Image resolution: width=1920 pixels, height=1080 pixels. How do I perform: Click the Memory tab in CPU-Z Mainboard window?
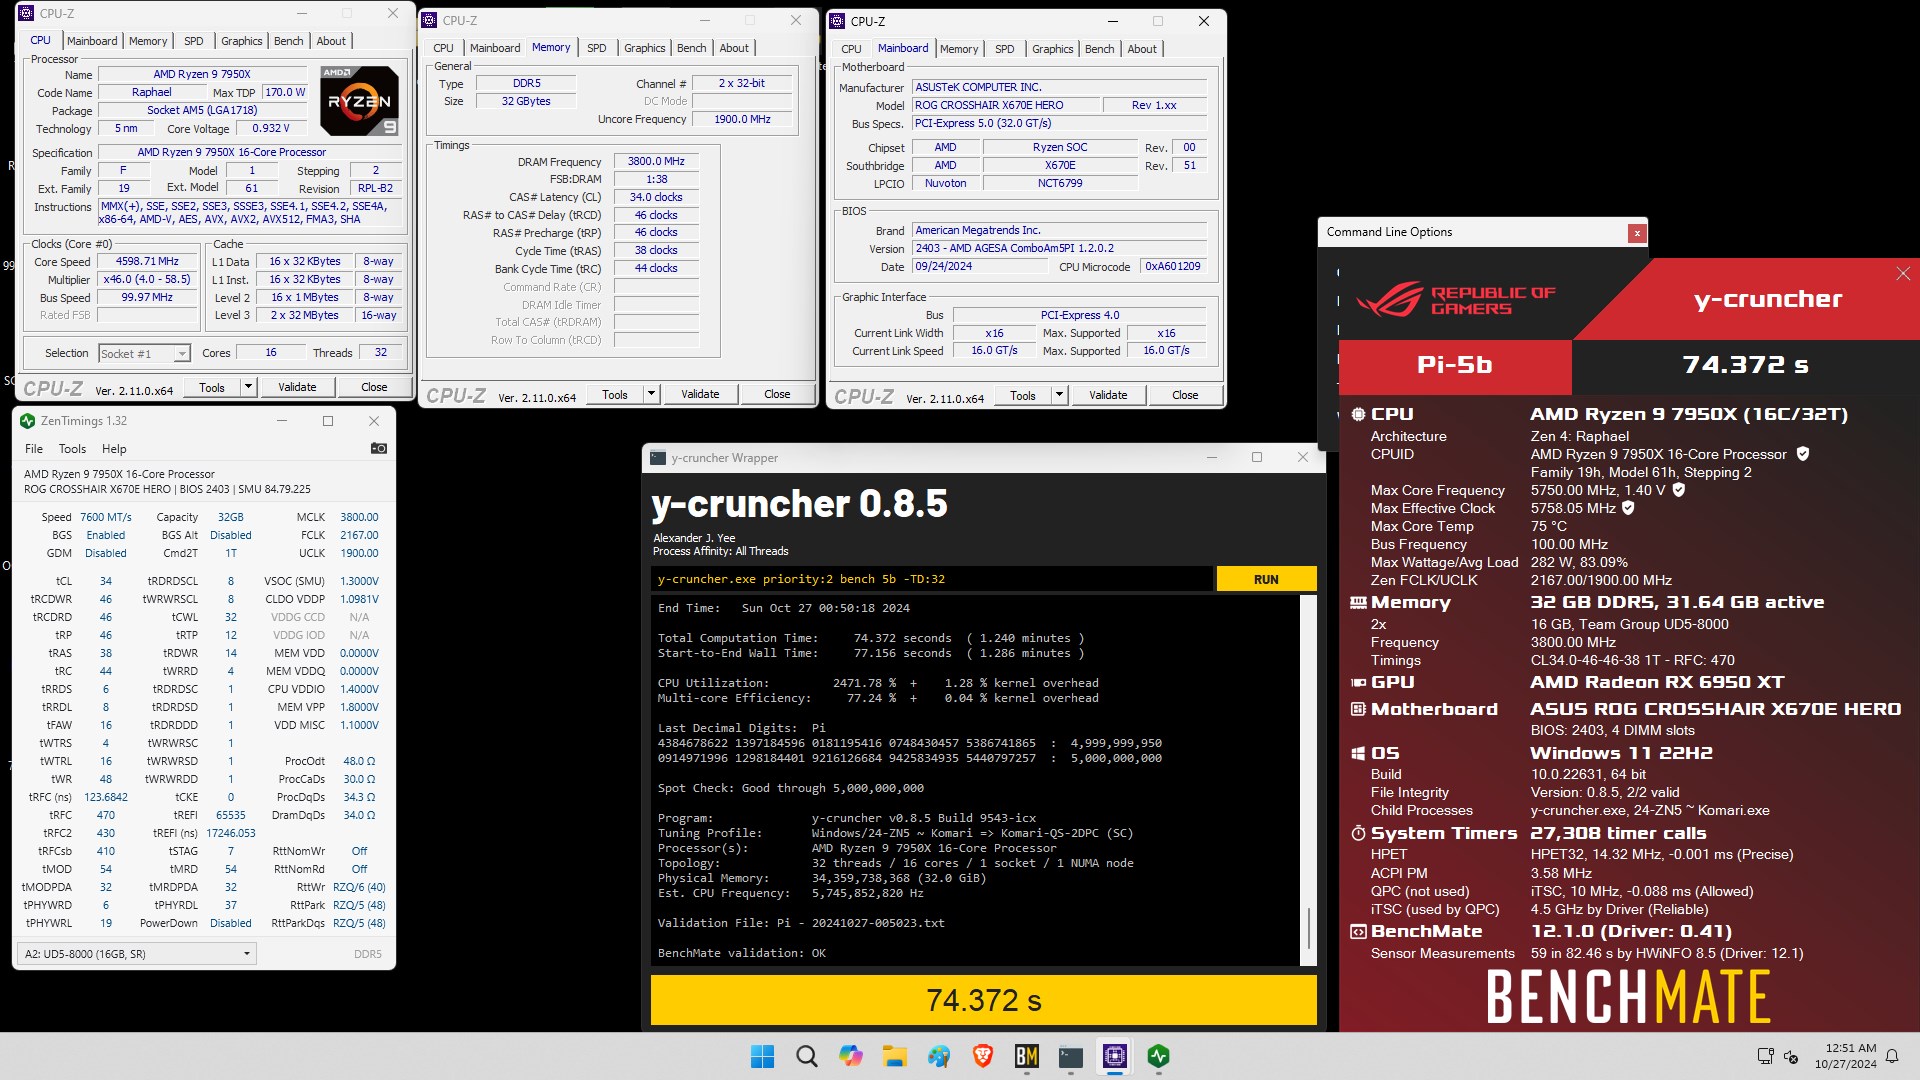point(959,49)
